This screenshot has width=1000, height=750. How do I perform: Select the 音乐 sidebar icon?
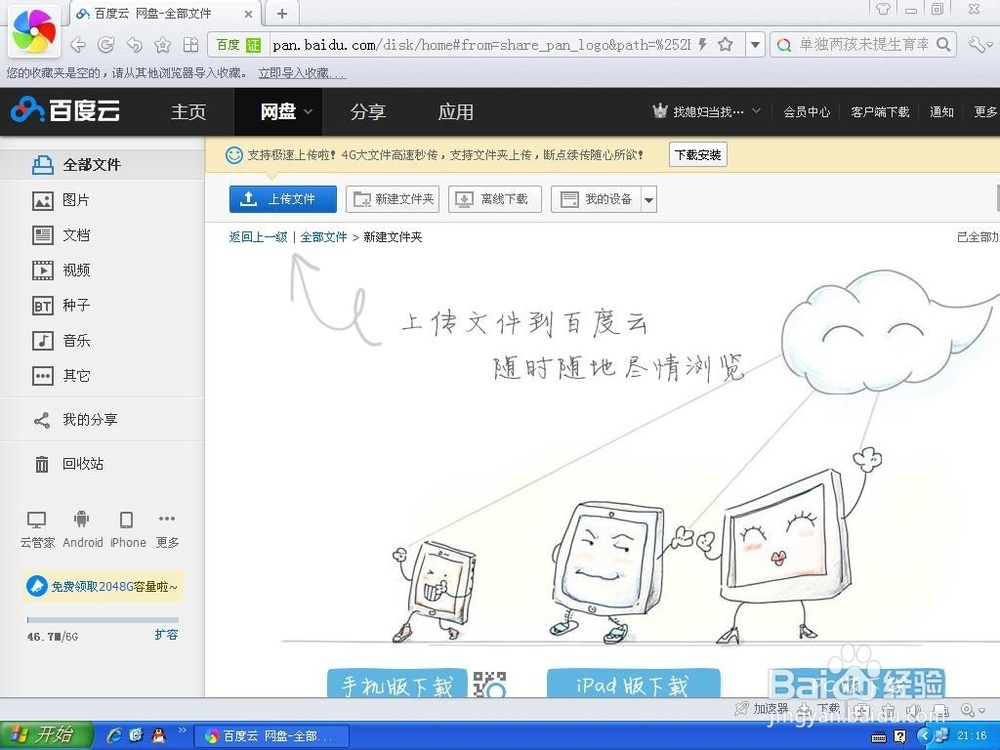pos(42,340)
